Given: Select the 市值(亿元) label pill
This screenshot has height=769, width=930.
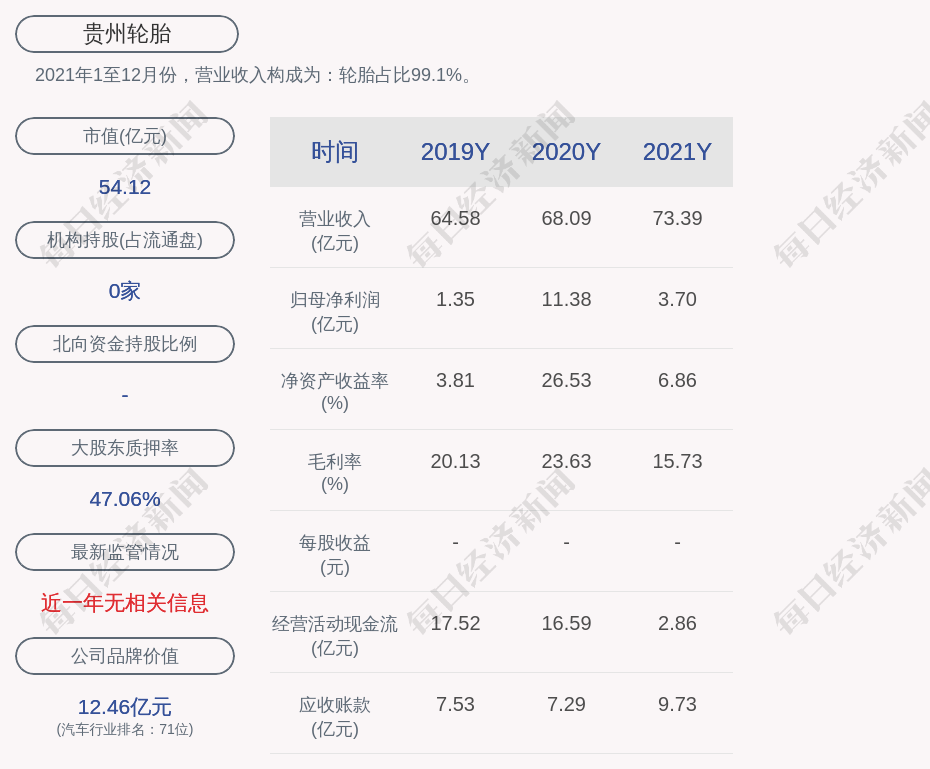Looking at the screenshot, I should pos(125,136).
